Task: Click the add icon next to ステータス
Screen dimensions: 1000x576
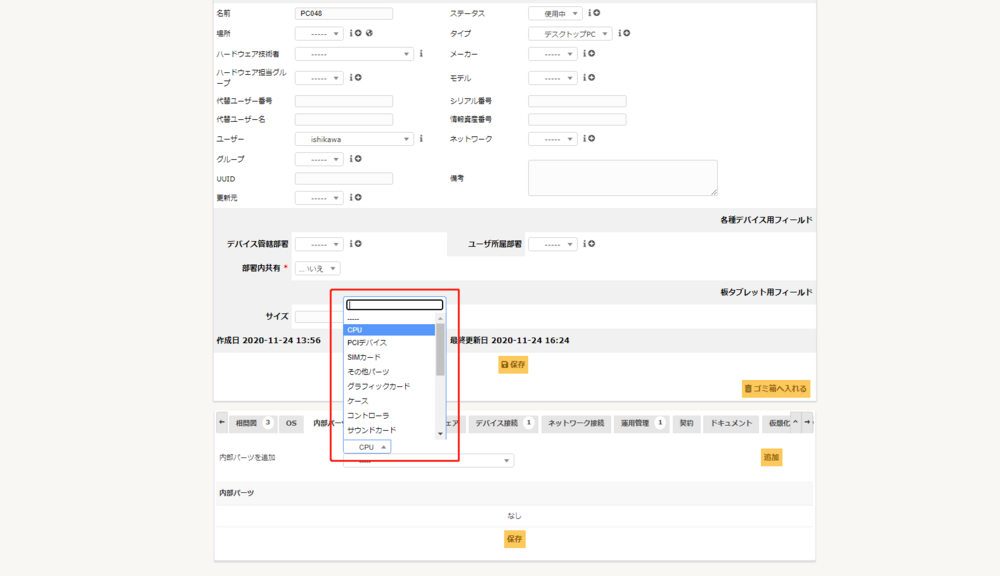Action: point(597,13)
